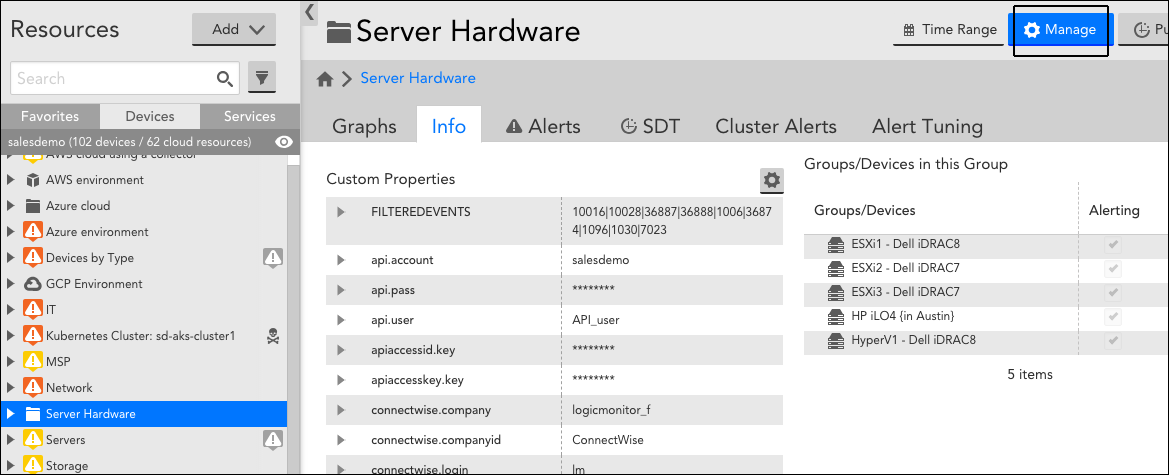Click the Kubernetes Cluster skull icon
Screen dimensions: 1169x475
[273, 336]
